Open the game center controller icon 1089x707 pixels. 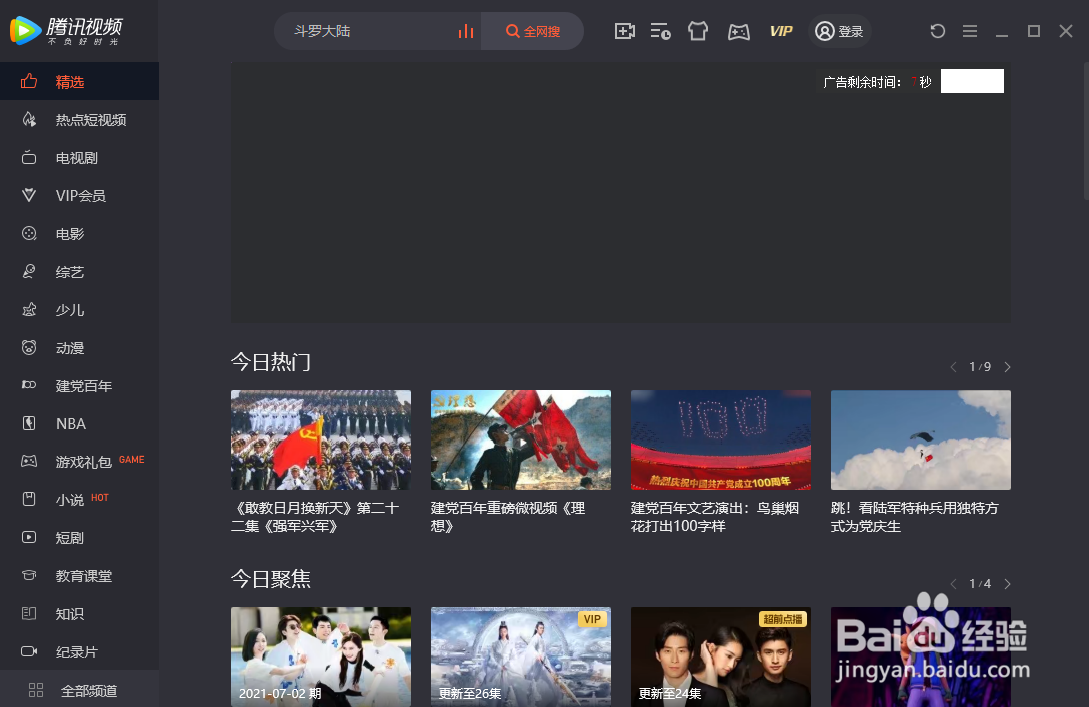pos(738,32)
